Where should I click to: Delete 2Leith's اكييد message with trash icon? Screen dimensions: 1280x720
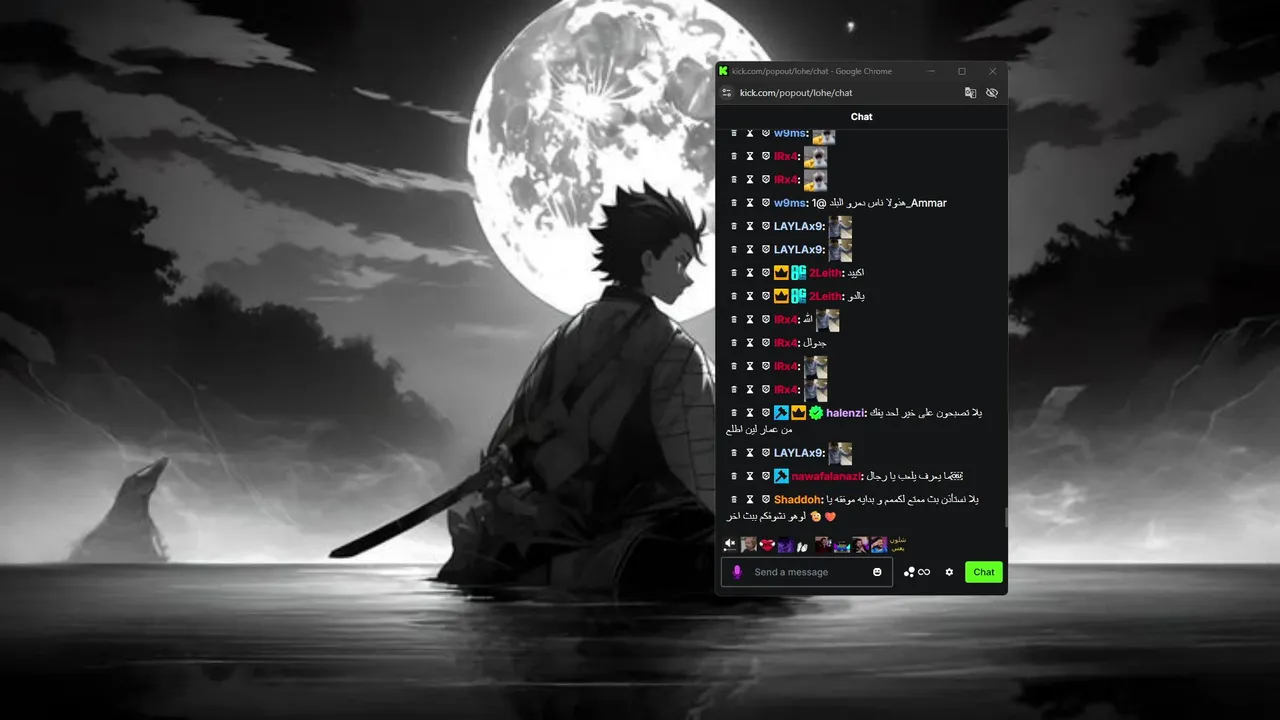(733, 273)
